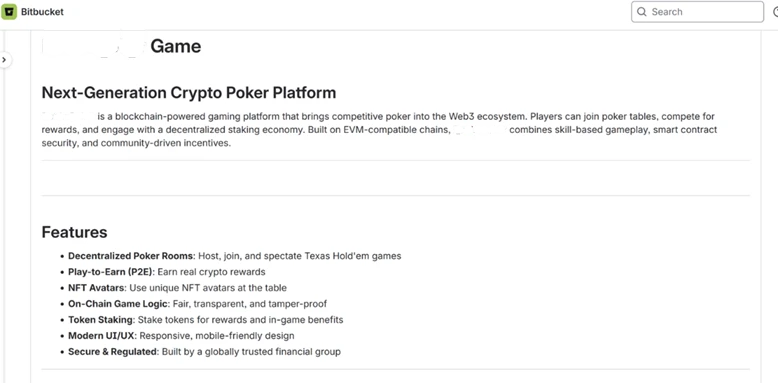Expand the collapsed left sidebar chevron
The height and width of the screenshot is (383, 778).
[4, 60]
